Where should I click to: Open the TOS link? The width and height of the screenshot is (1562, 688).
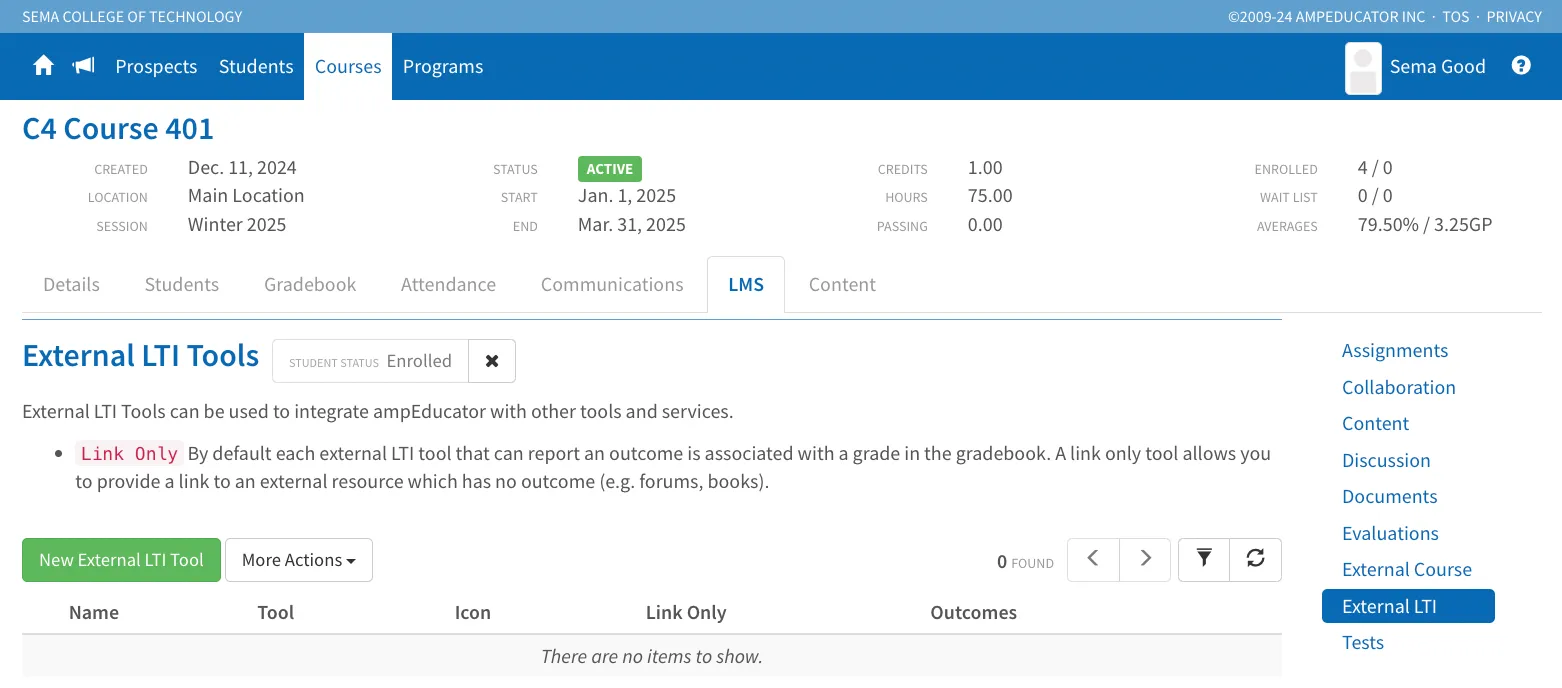click(1456, 16)
